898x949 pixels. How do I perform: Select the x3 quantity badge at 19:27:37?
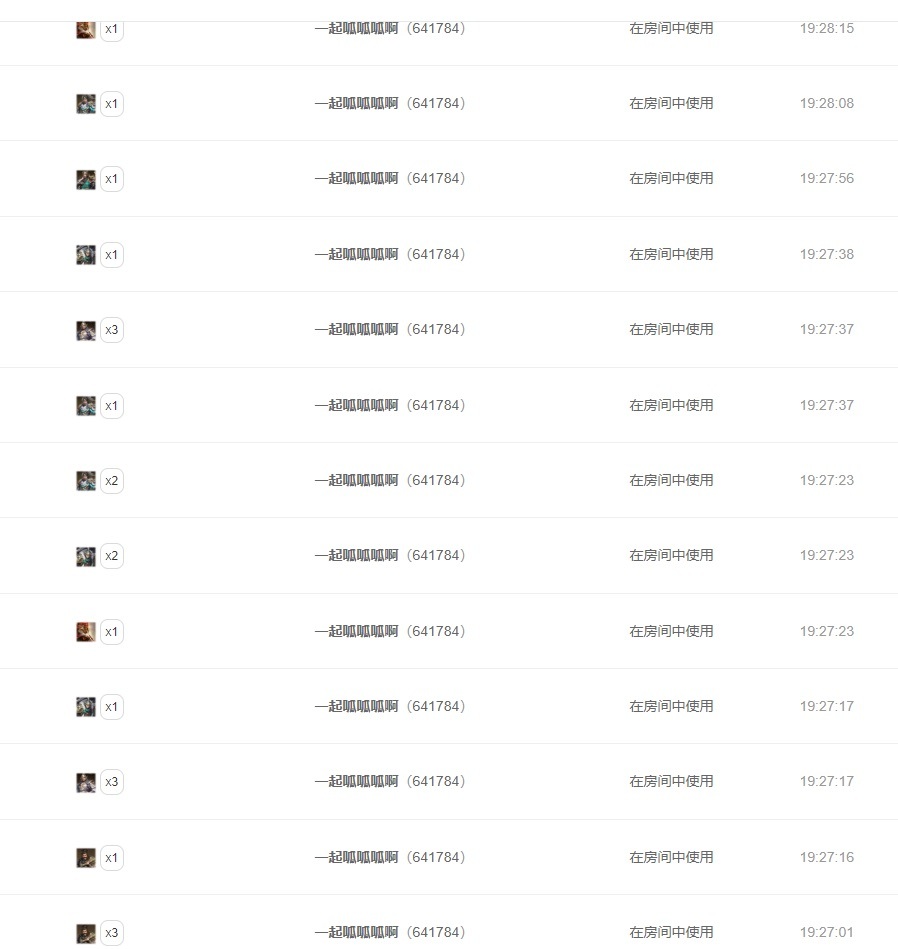[112, 330]
